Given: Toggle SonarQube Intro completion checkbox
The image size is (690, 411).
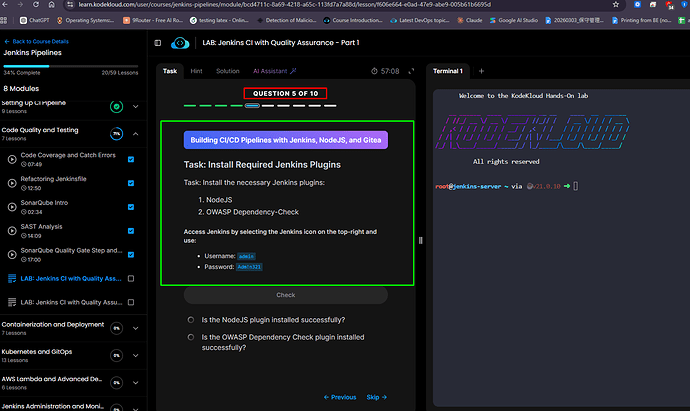Looking at the screenshot, I should point(131,207).
